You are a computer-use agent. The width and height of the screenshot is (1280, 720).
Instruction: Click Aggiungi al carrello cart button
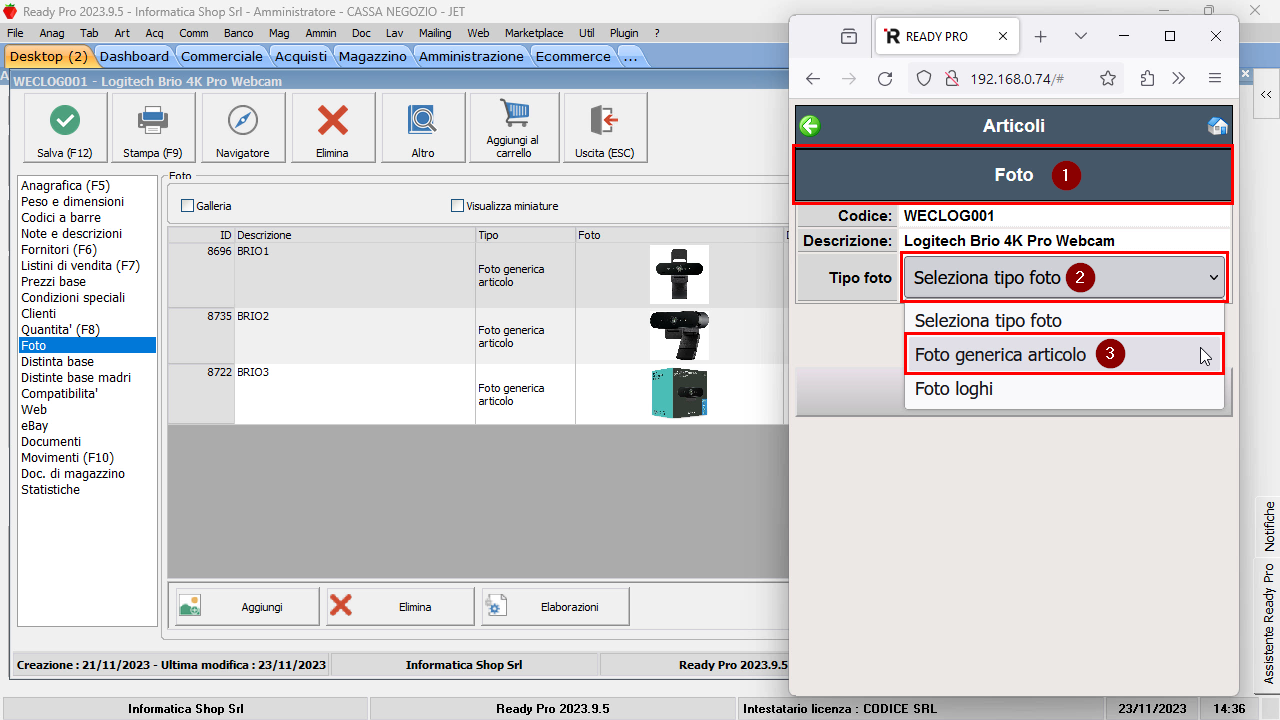point(513,128)
